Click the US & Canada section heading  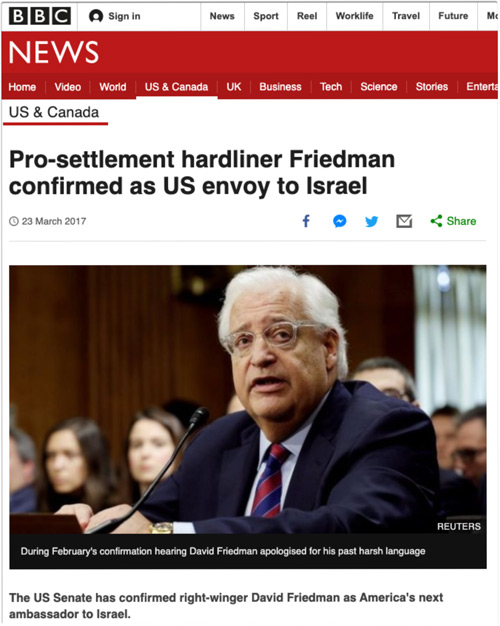pyautogui.click(x=54, y=113)
